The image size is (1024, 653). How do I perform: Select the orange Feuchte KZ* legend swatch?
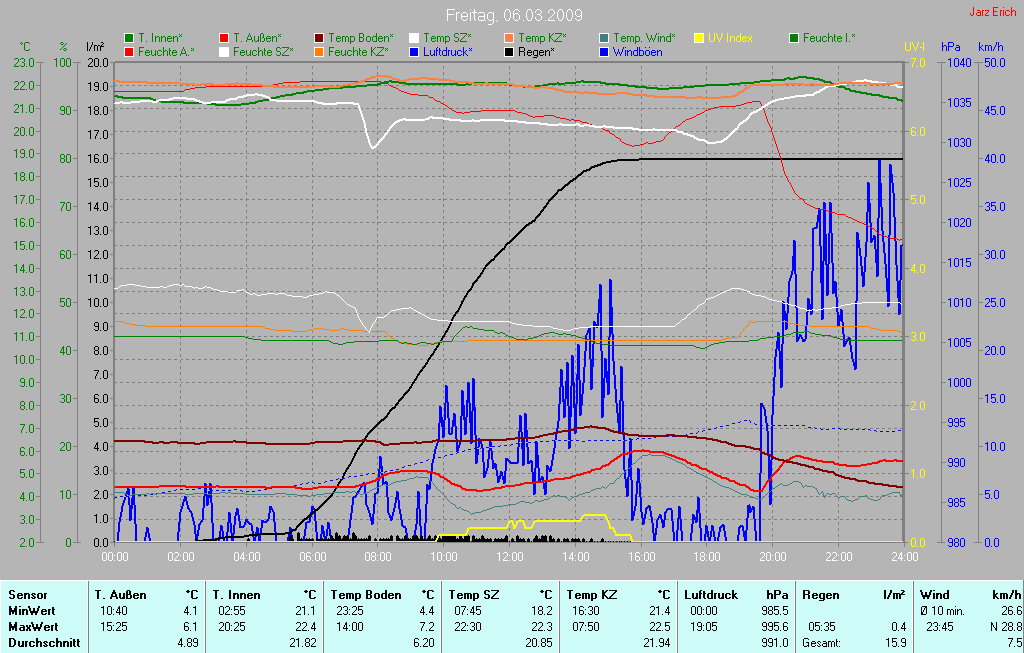click(319, 52)
